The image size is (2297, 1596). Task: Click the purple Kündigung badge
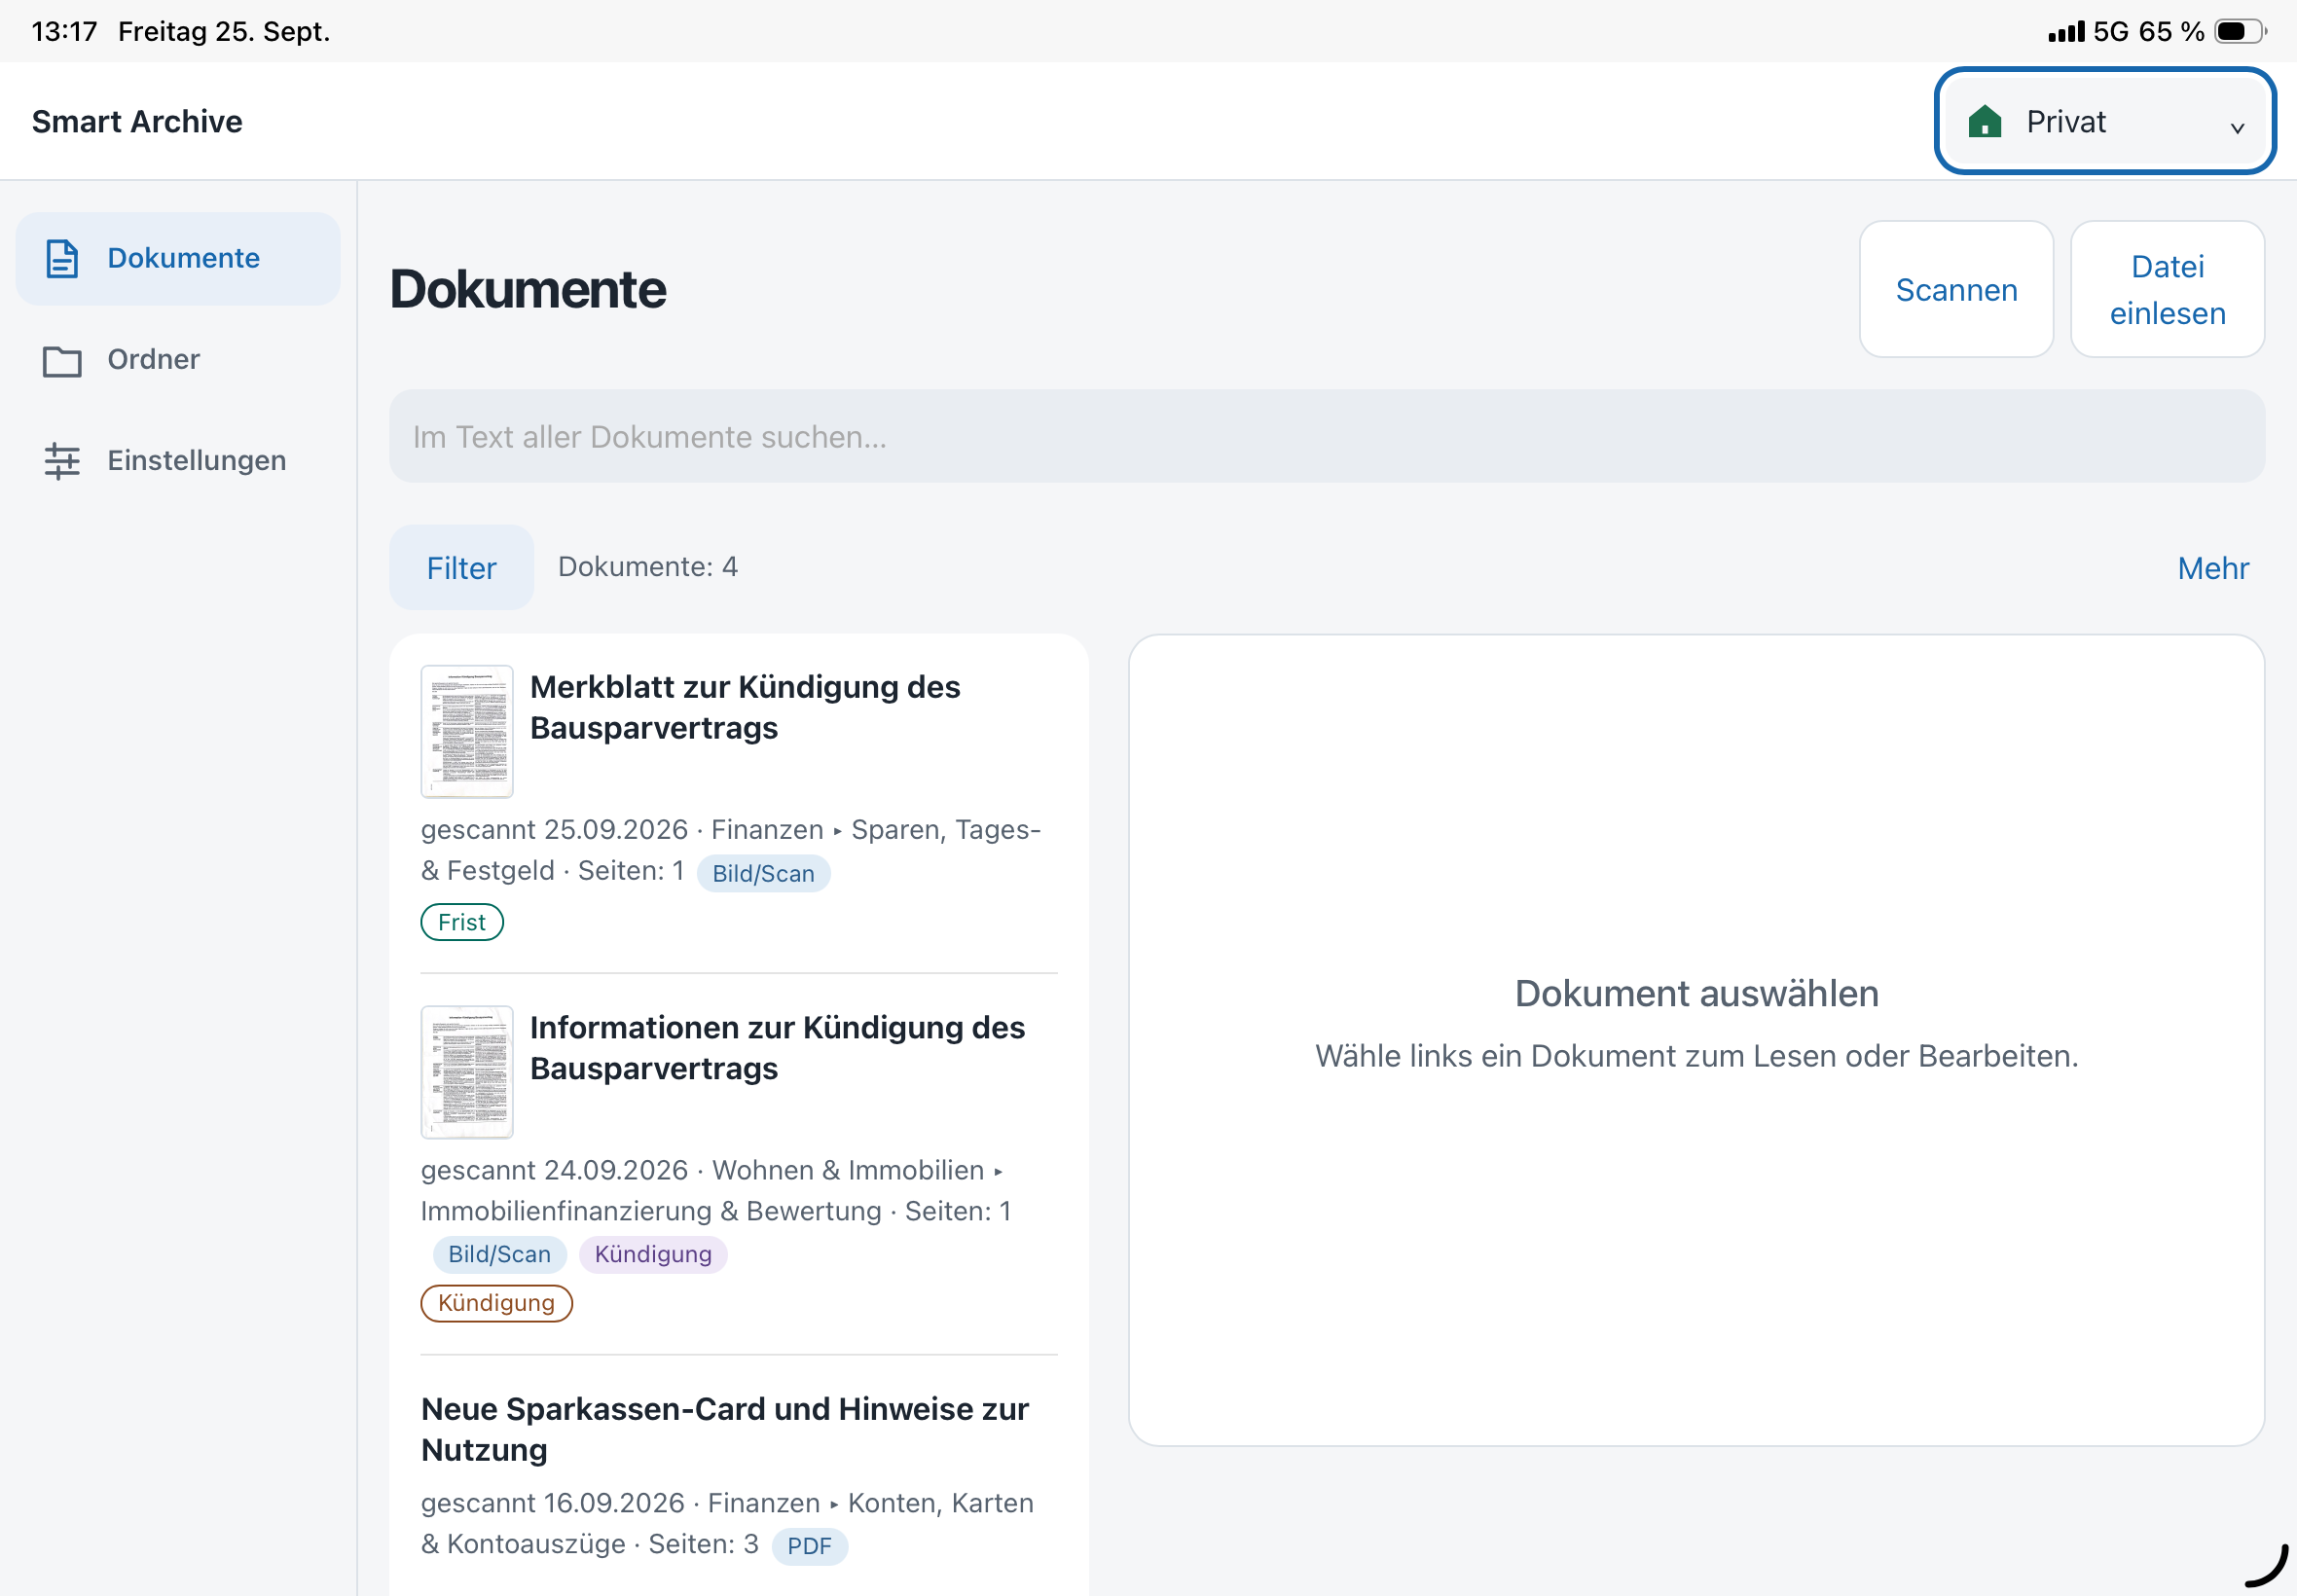[653, 1254]
